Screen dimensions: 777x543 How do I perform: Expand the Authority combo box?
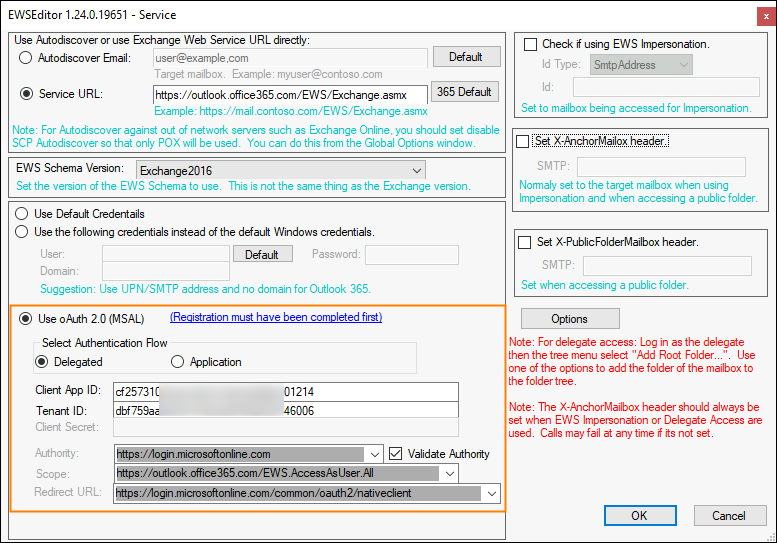(375, 454)
